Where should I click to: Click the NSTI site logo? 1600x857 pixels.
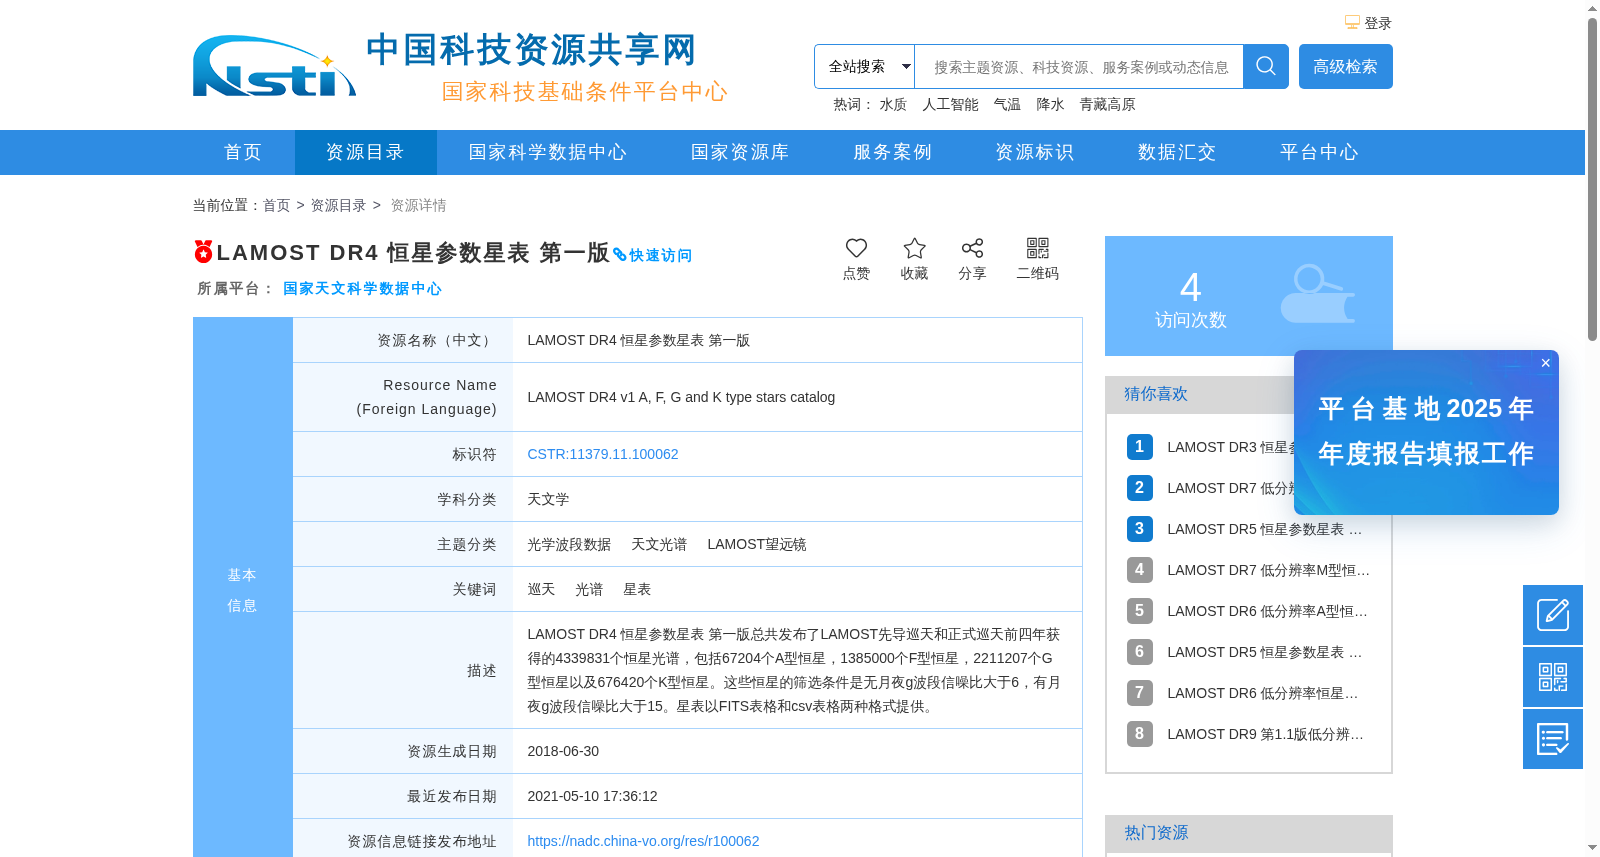274,66
